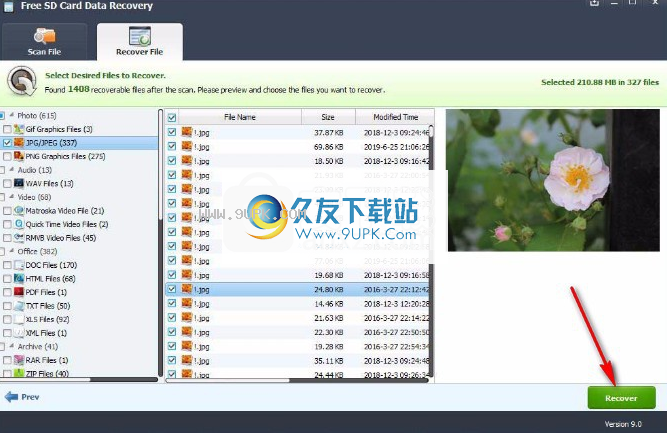Open the Recover File tab
This screenshot has height=434, width=670.
(140, 41)
